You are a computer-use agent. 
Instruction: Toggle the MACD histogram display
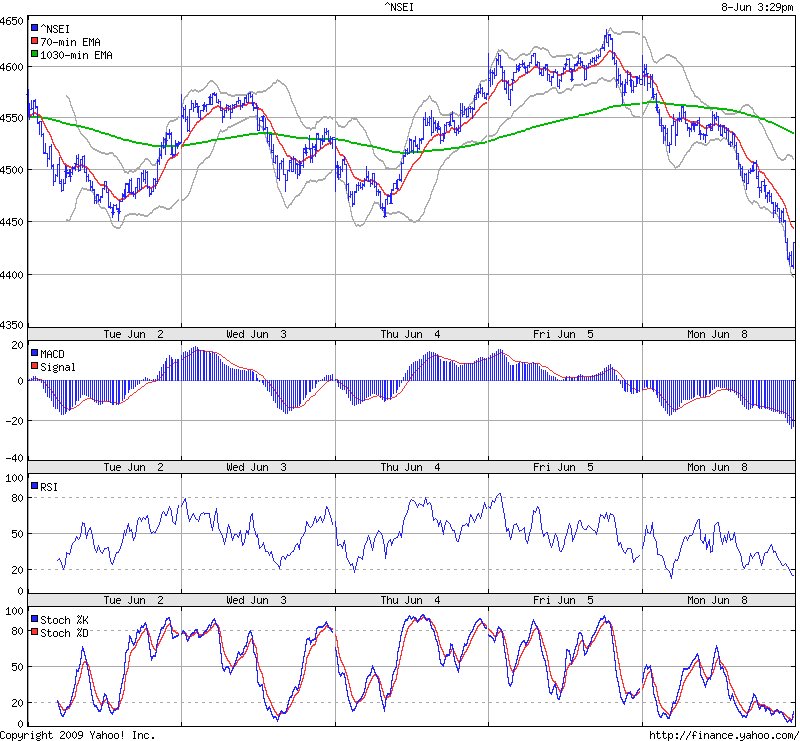[x=34, y=353]
